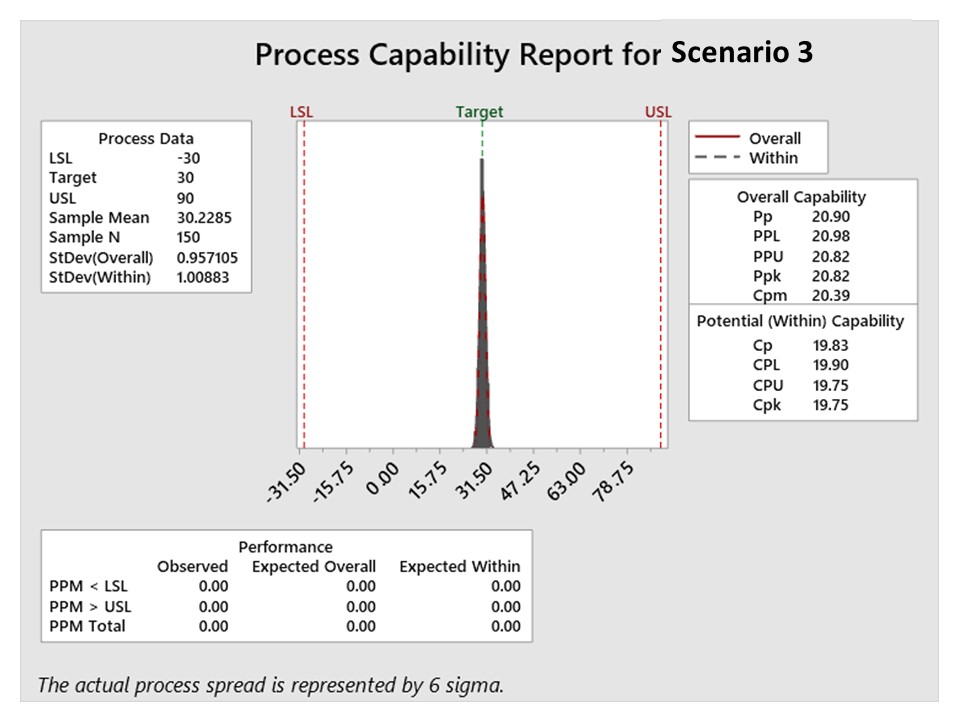Select the PPM Total row label

pos(87,626)
